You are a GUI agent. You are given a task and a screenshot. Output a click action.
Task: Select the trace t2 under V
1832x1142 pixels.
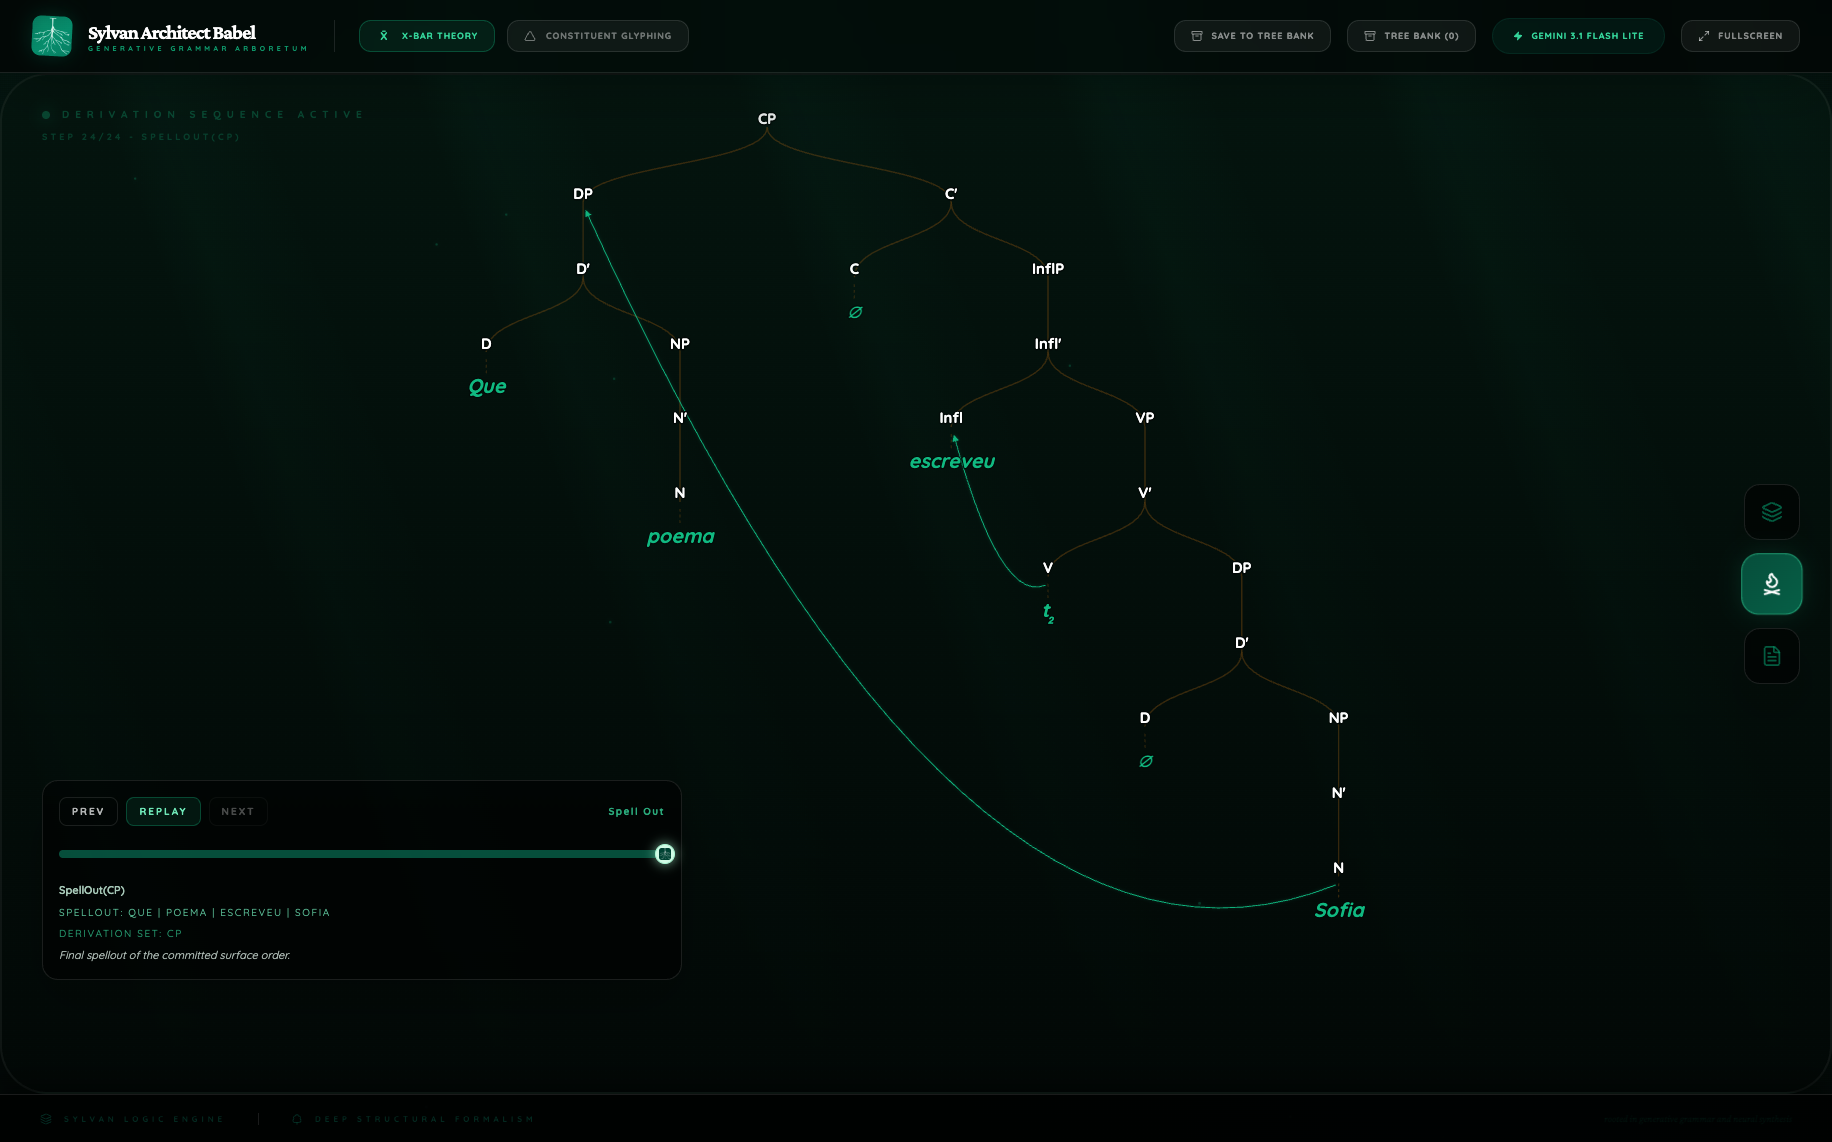pyautogui.click(x=1048, y=612)
